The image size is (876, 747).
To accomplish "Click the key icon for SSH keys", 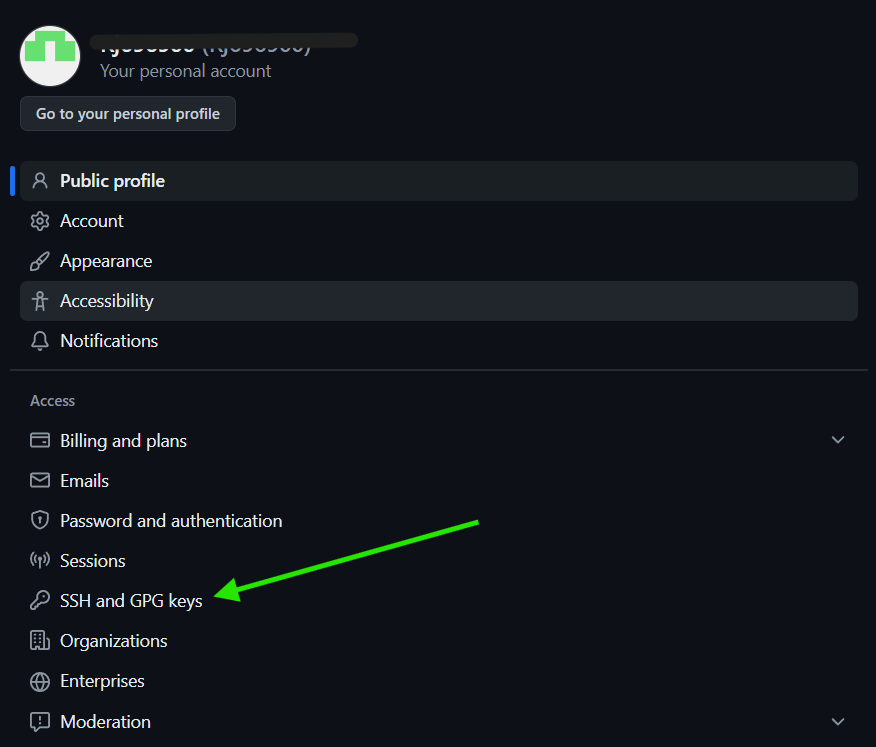I will 40,601.
